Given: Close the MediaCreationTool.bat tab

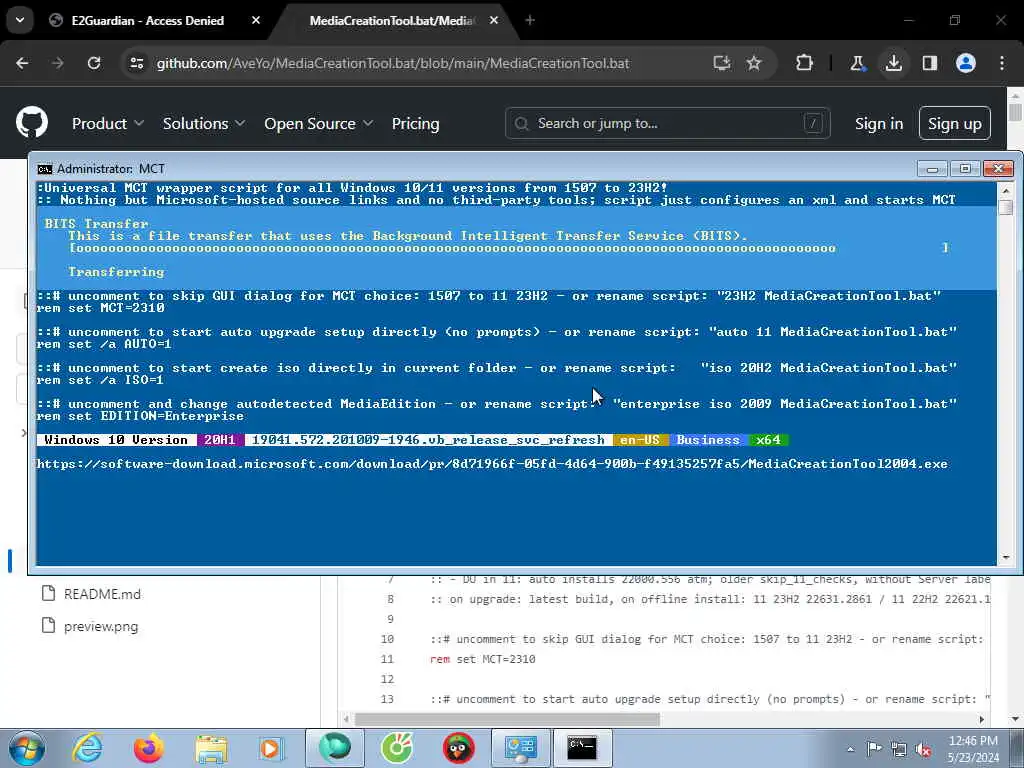Looking at the screenshot, I should tap(494, 20).
